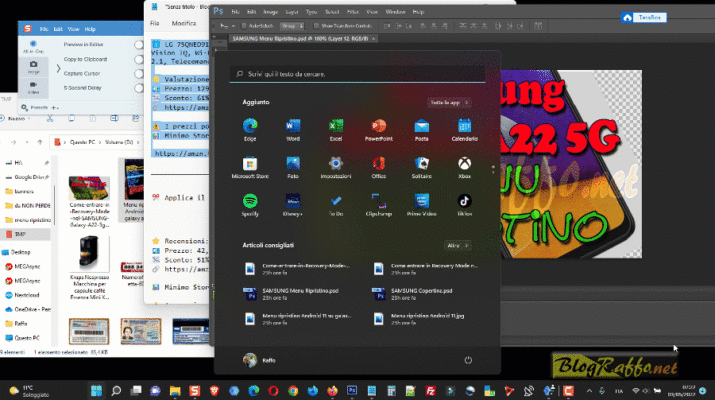The image size is (715, 400).
Task: Open the Office app tile
Action: (378, 167)
